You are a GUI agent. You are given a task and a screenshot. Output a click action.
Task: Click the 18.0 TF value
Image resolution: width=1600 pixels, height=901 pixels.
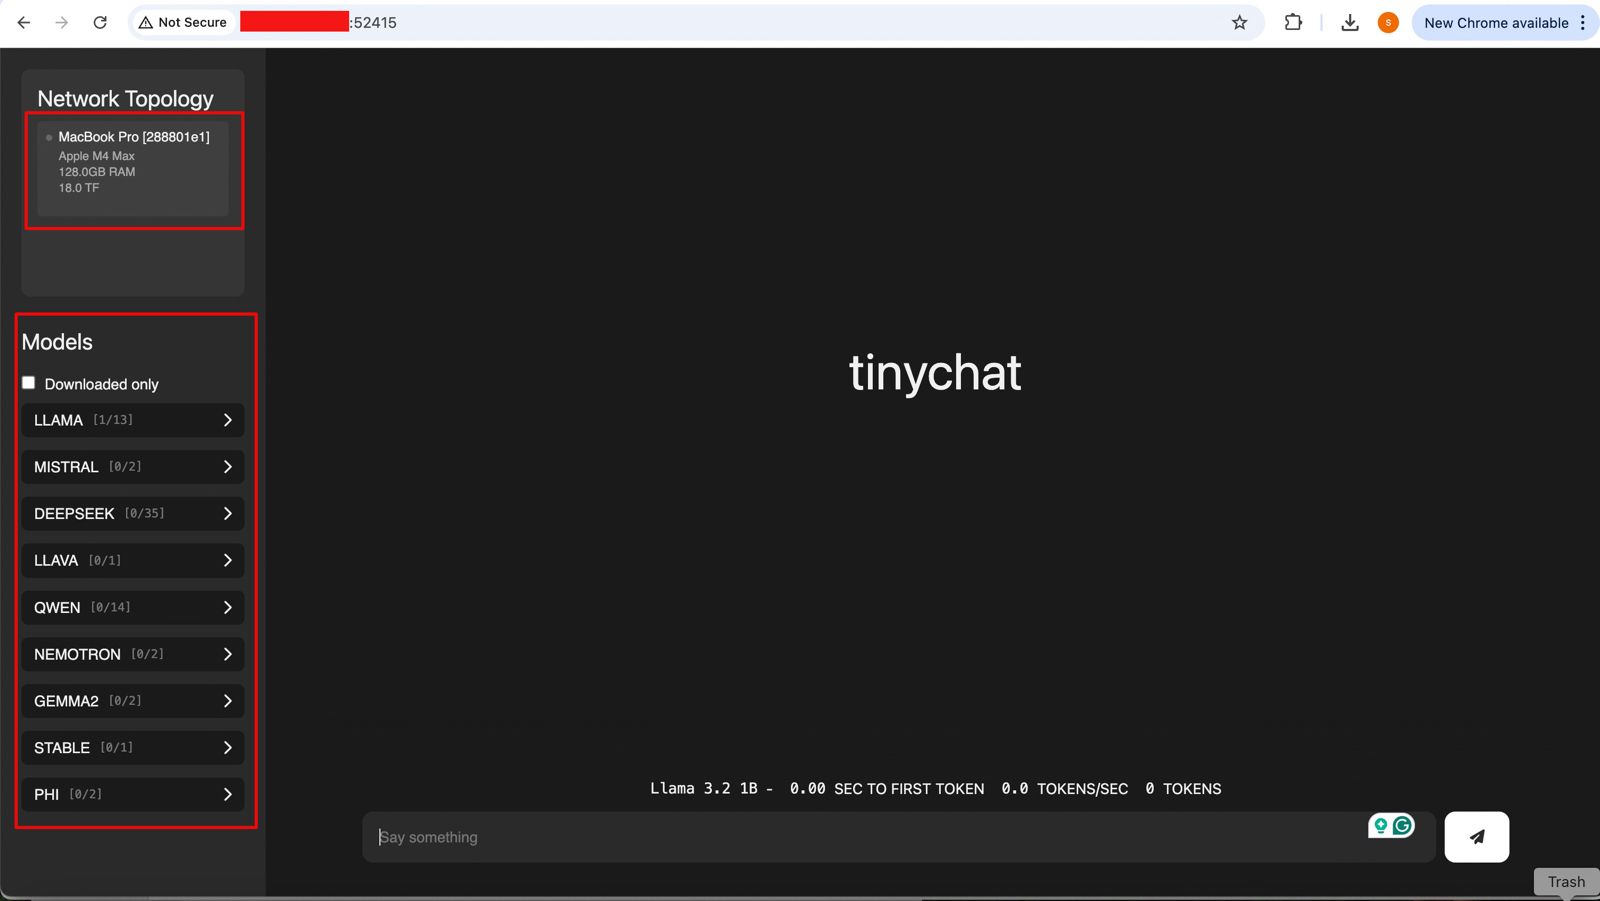(79, 188)
